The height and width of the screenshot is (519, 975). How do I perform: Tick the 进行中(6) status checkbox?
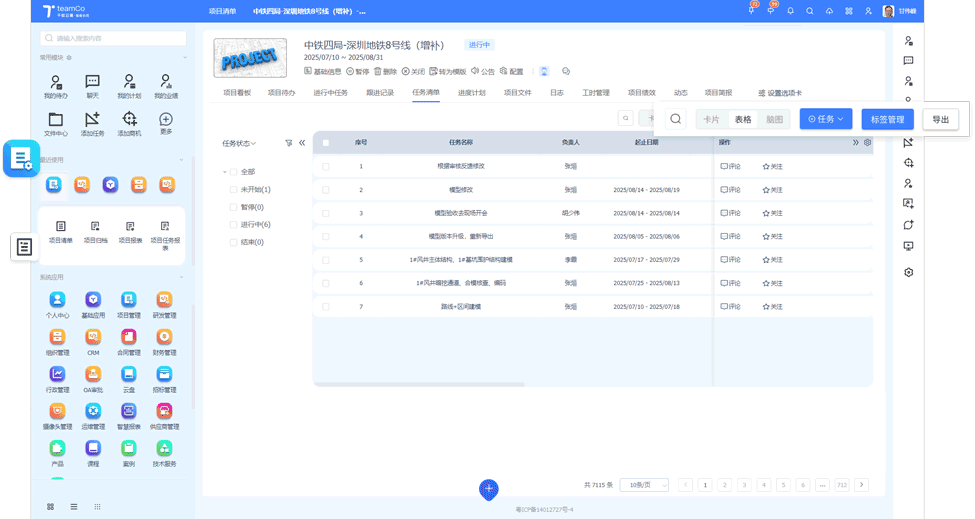coord(234,225)
